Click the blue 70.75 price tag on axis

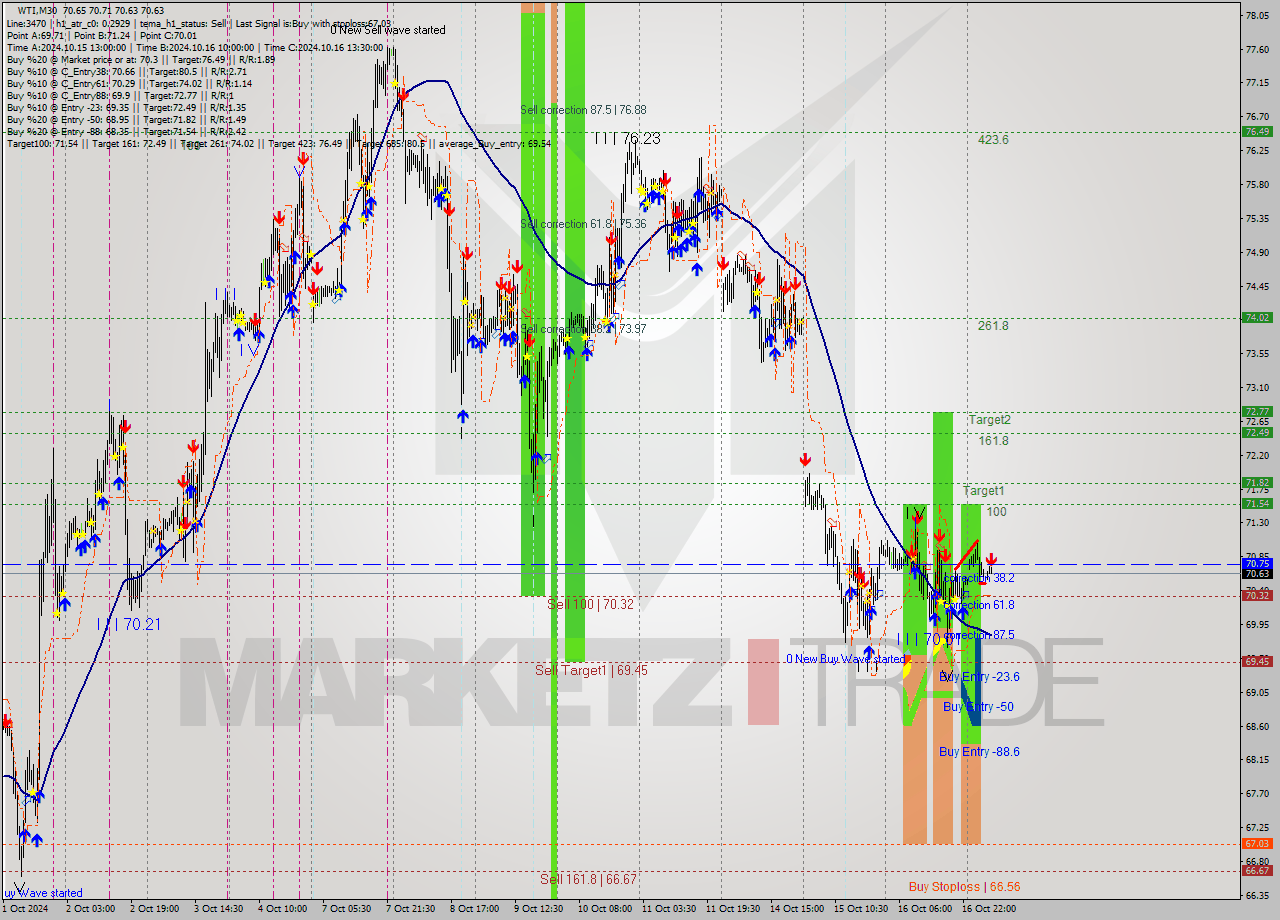(x=1257, y=563)
